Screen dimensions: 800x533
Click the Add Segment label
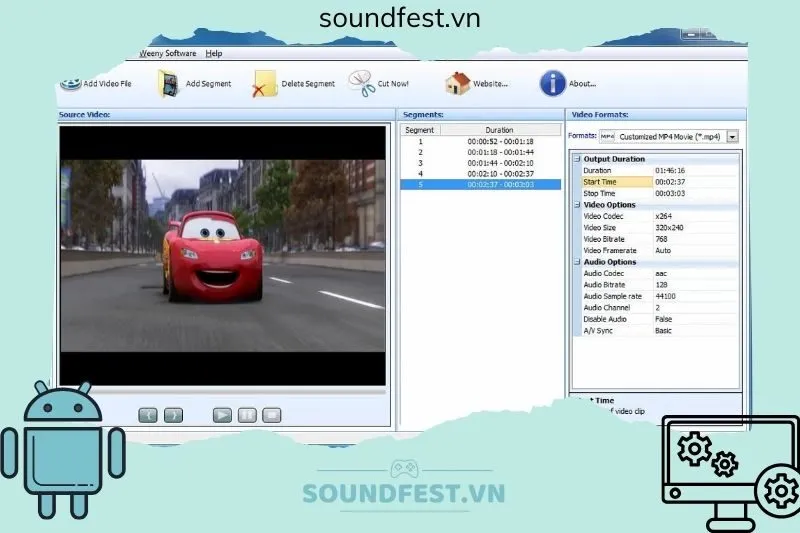tap(208, 84)
